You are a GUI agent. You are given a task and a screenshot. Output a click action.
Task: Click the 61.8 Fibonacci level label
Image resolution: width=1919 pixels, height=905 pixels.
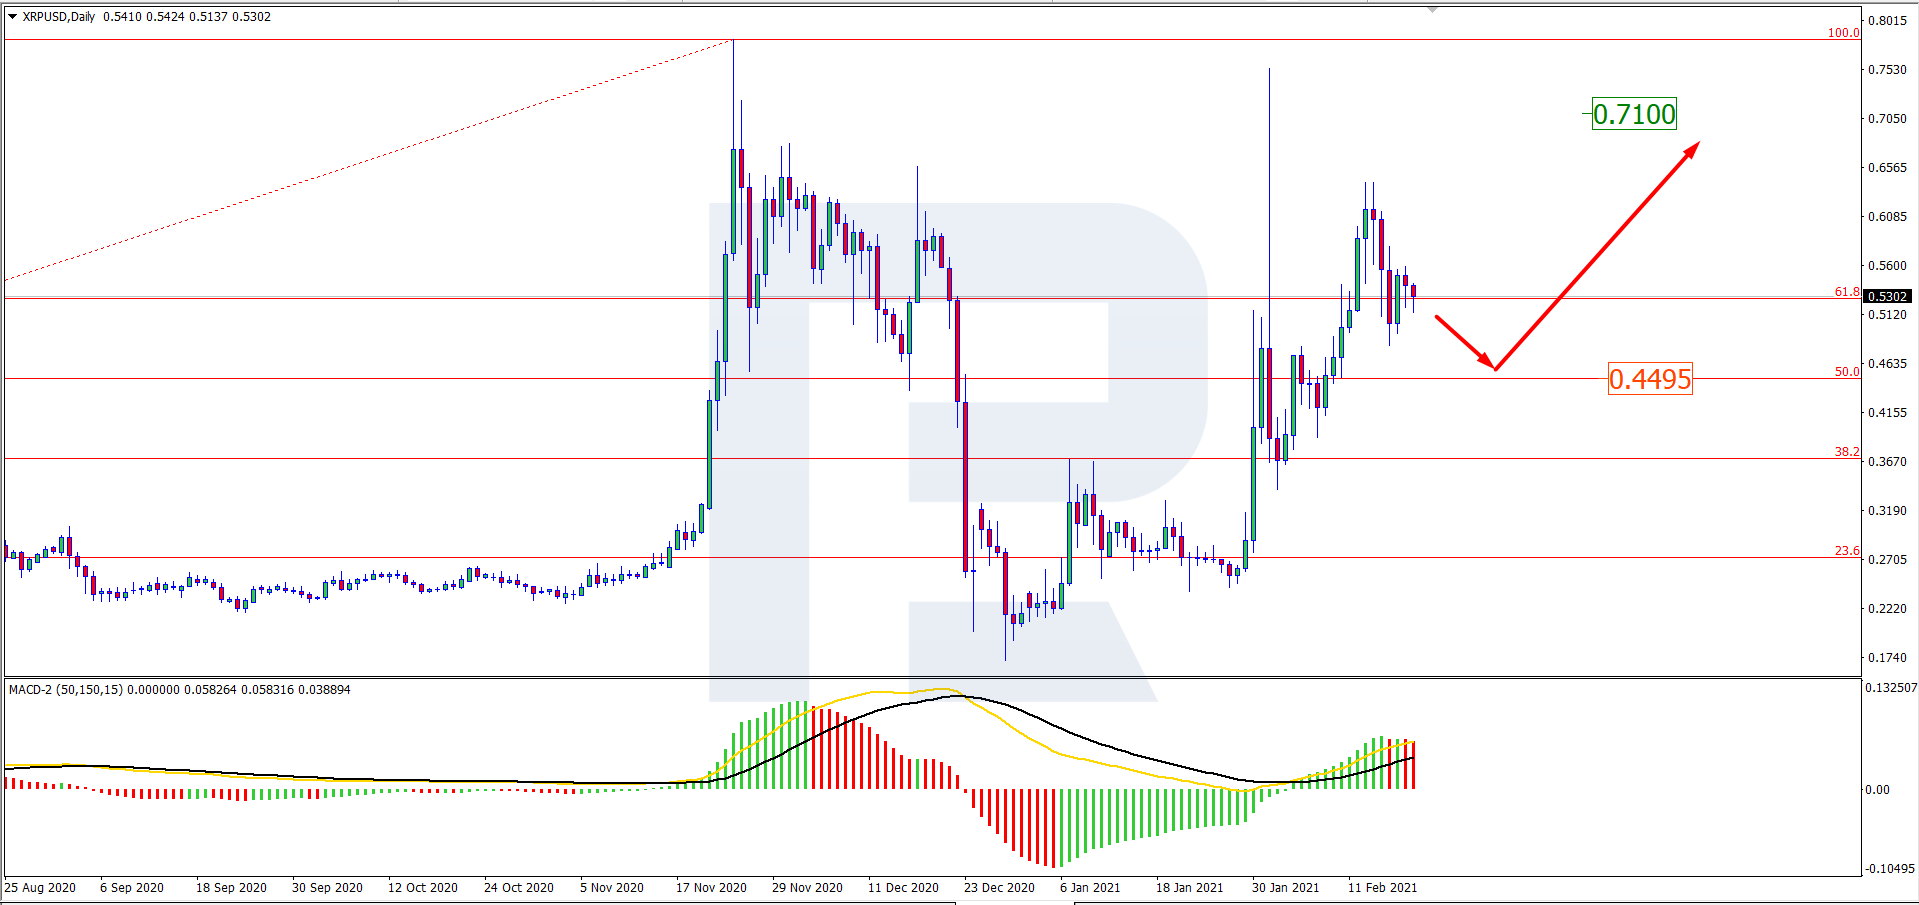pos(1846,292)
